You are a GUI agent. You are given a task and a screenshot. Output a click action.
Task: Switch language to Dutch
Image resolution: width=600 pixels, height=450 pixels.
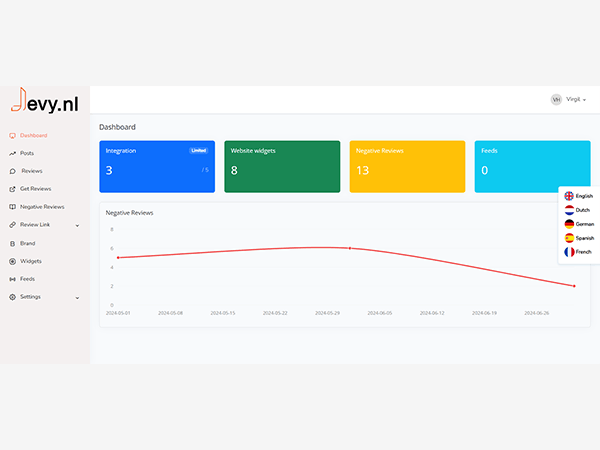click(583, 210)
